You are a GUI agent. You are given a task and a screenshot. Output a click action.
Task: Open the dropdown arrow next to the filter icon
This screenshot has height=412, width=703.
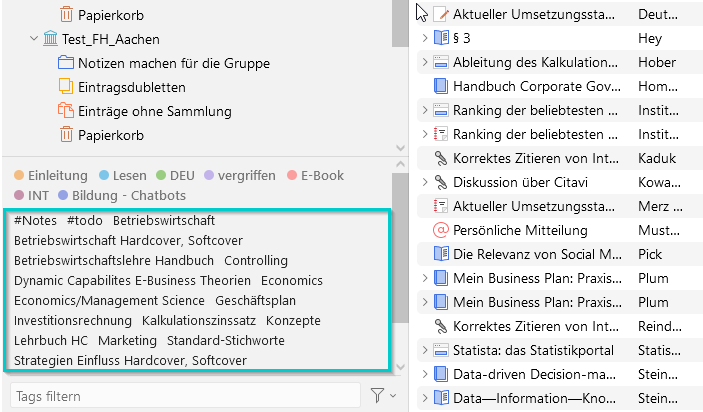[x=393, y=396]
